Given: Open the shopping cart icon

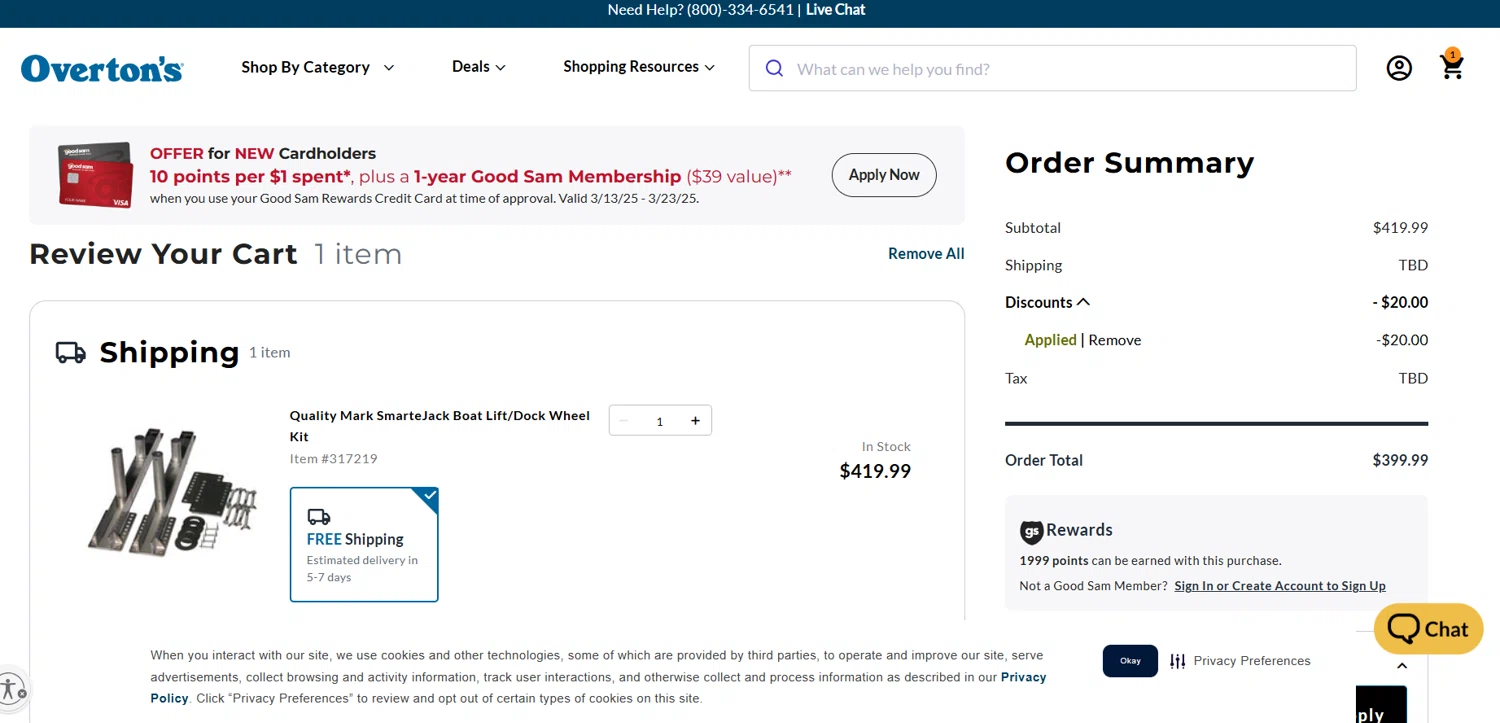Looking at the screenshot, I should tap(1451, 66).
